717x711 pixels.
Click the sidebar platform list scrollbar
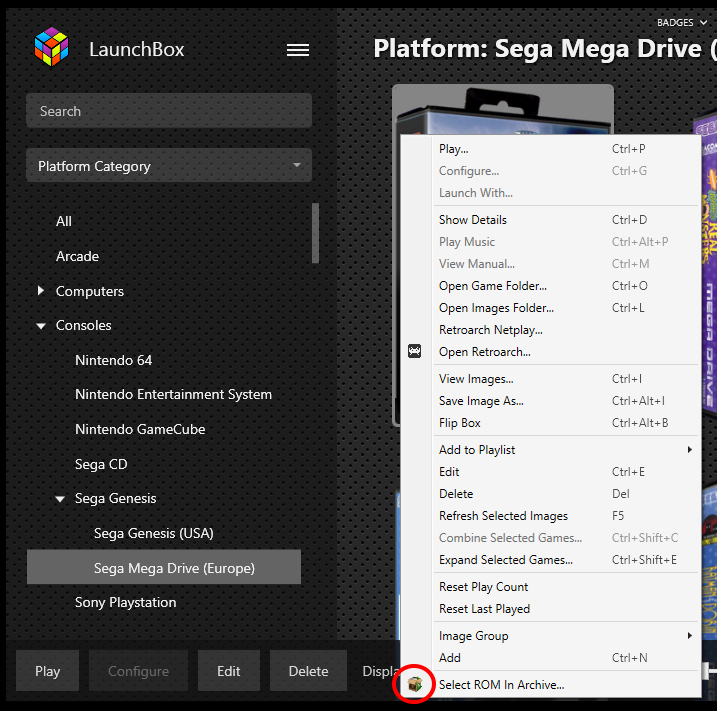coord(315,233)
